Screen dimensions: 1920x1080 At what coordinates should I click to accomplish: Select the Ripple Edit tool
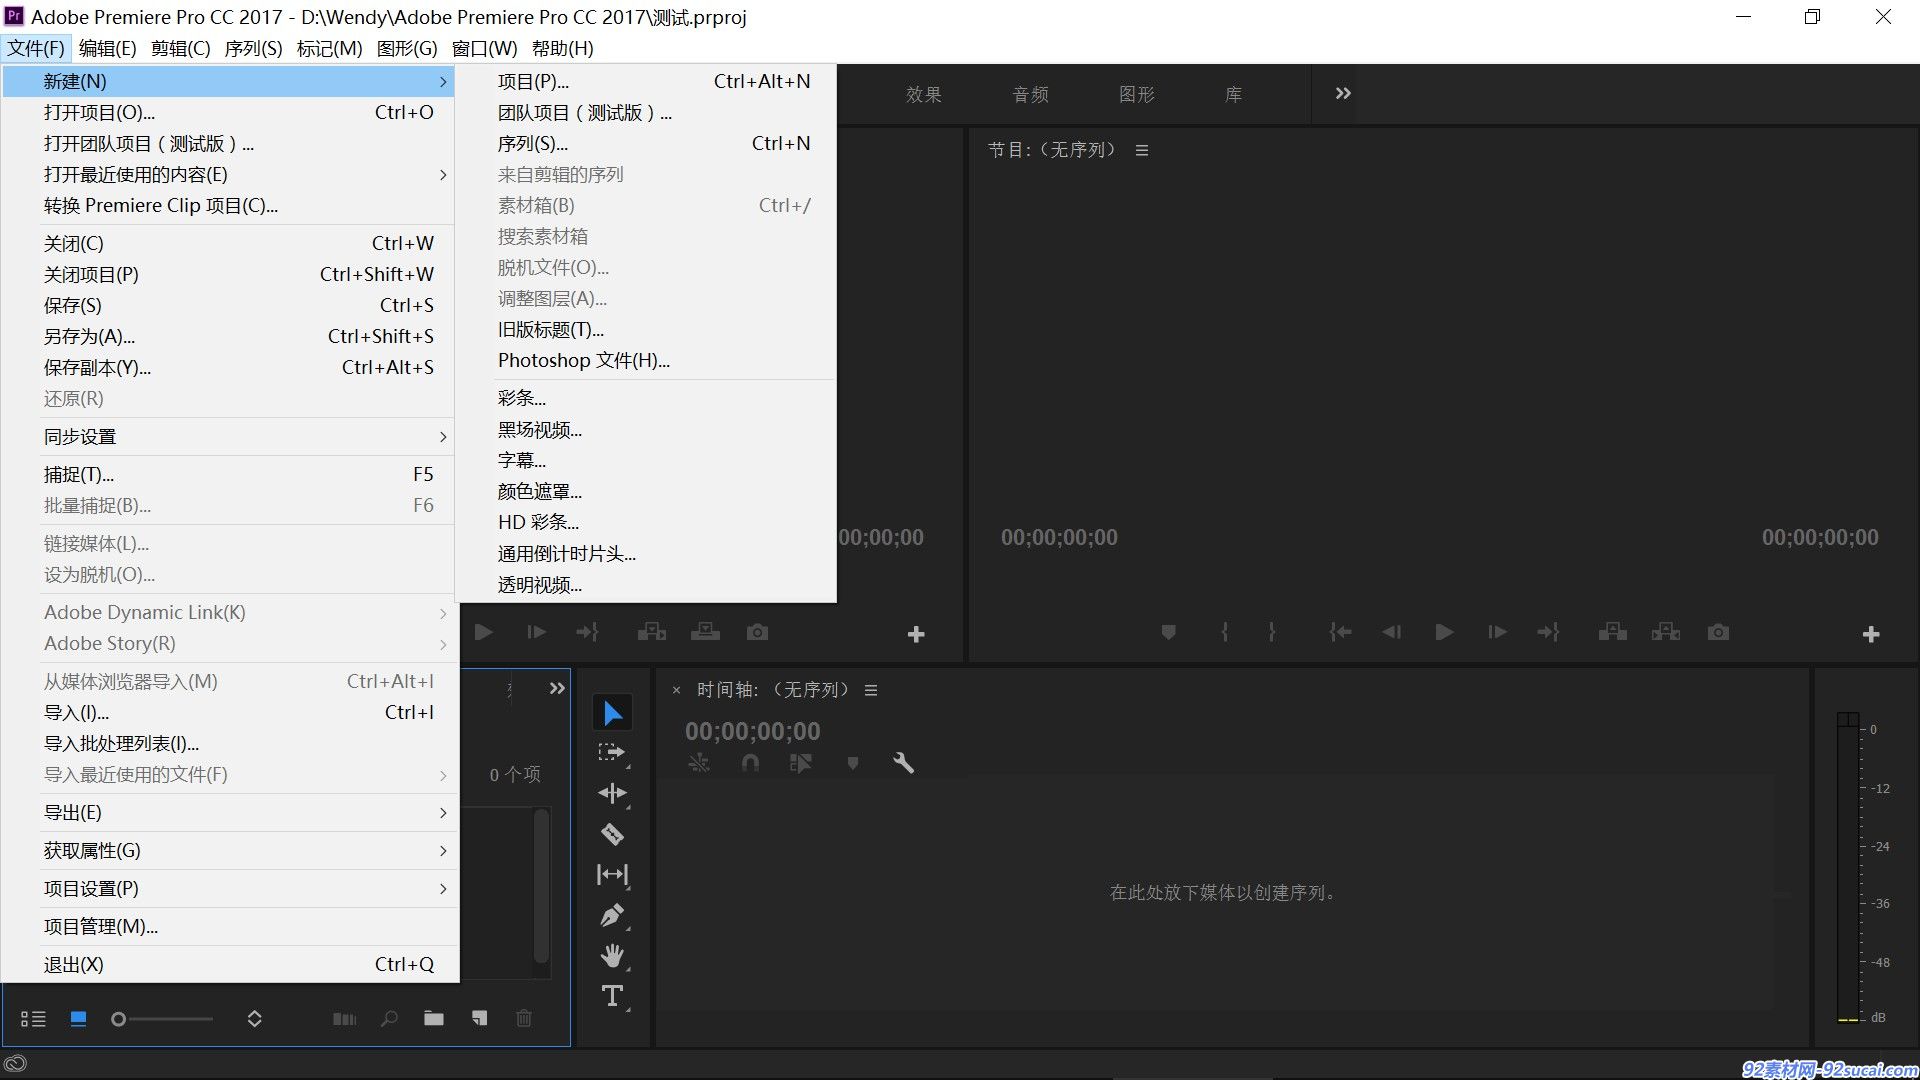612,793
